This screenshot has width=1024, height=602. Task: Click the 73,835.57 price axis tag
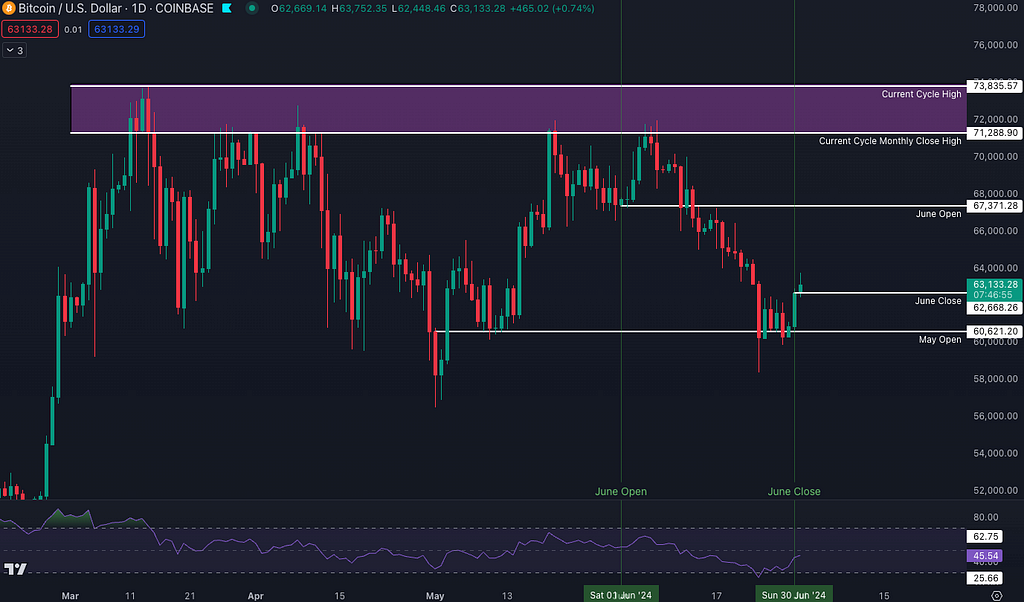[995, 86]
